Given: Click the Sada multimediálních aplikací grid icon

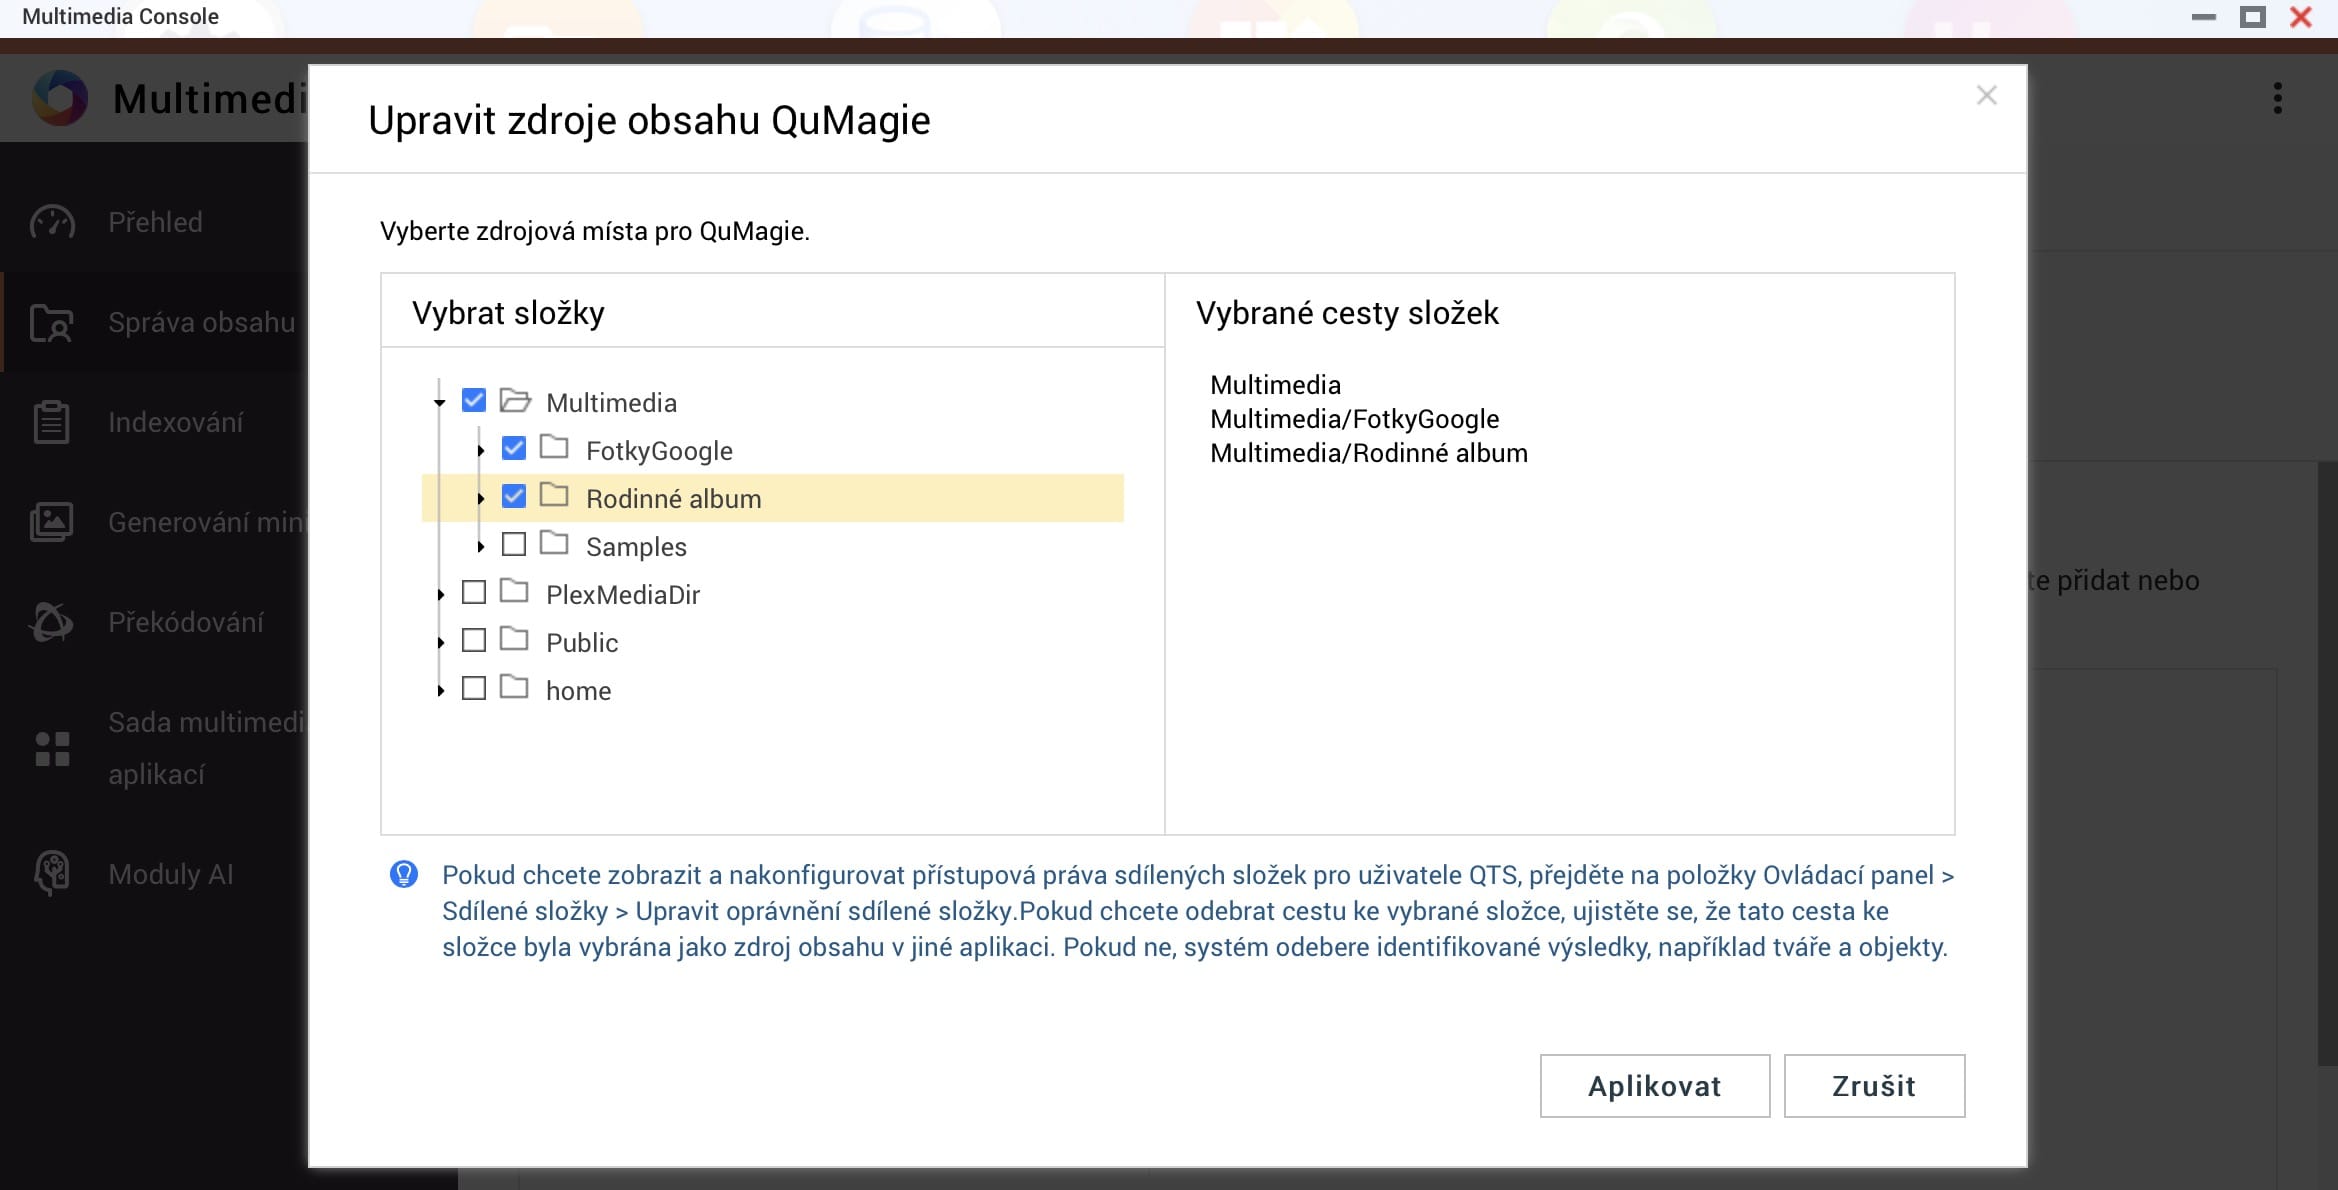Looking at the screenshot, I should click(x=52, y=749).
